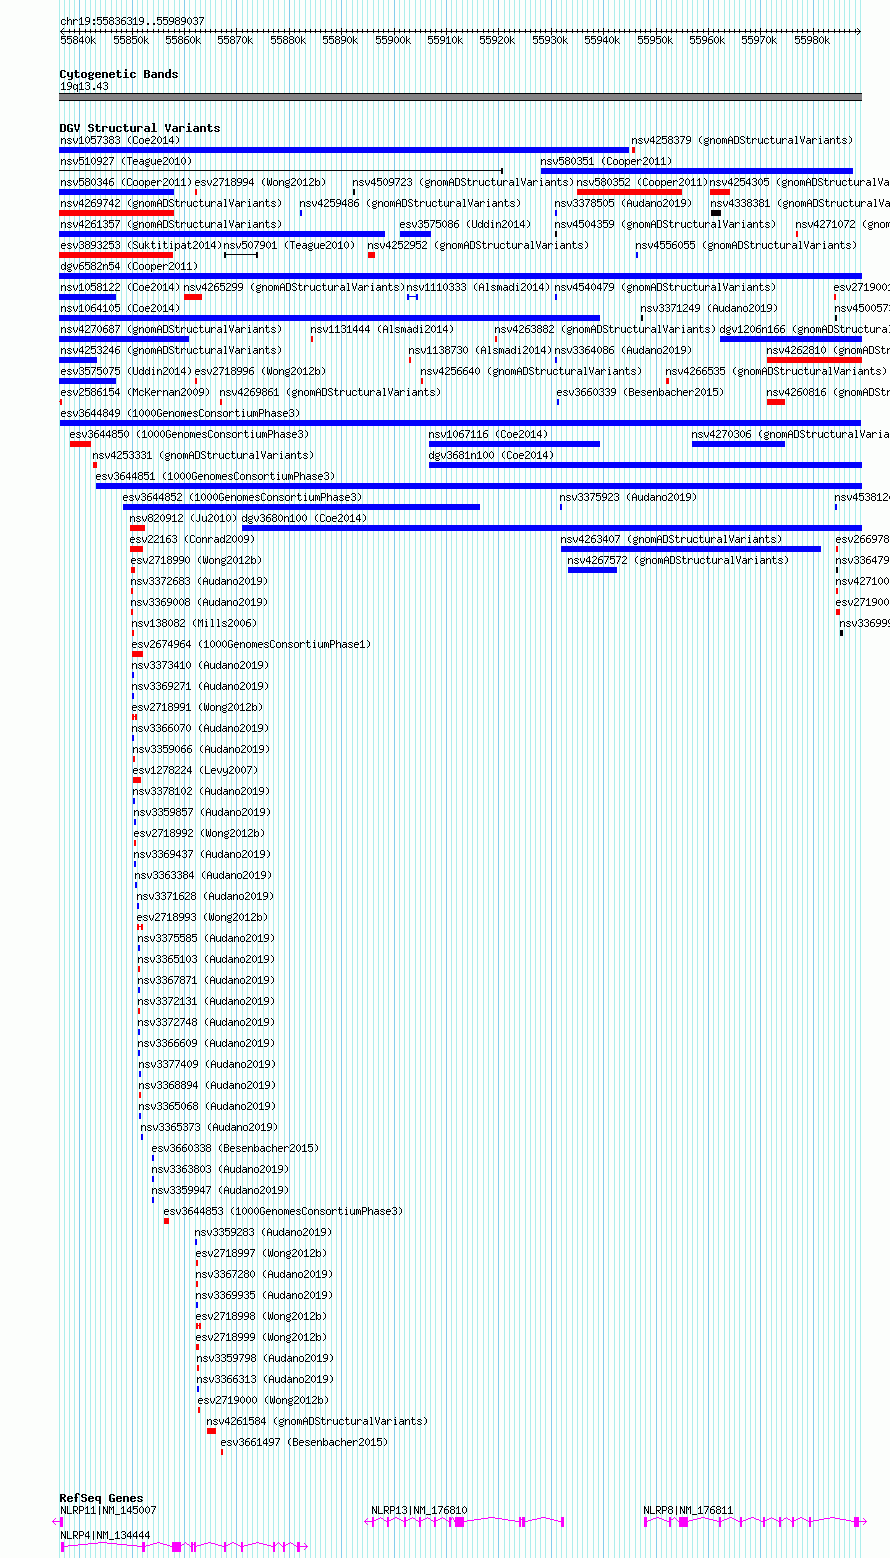The width and height of the screenshot is (890, 1558).
Task: Click the NLRP8|NM_176811 gene label
Action: pyautogui.click(x=688, y=1510)
